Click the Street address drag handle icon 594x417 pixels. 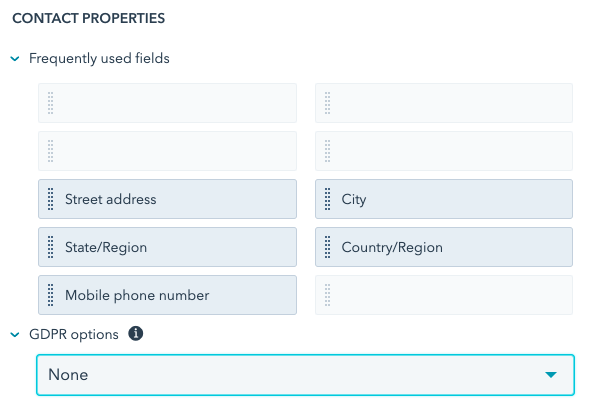50,199
